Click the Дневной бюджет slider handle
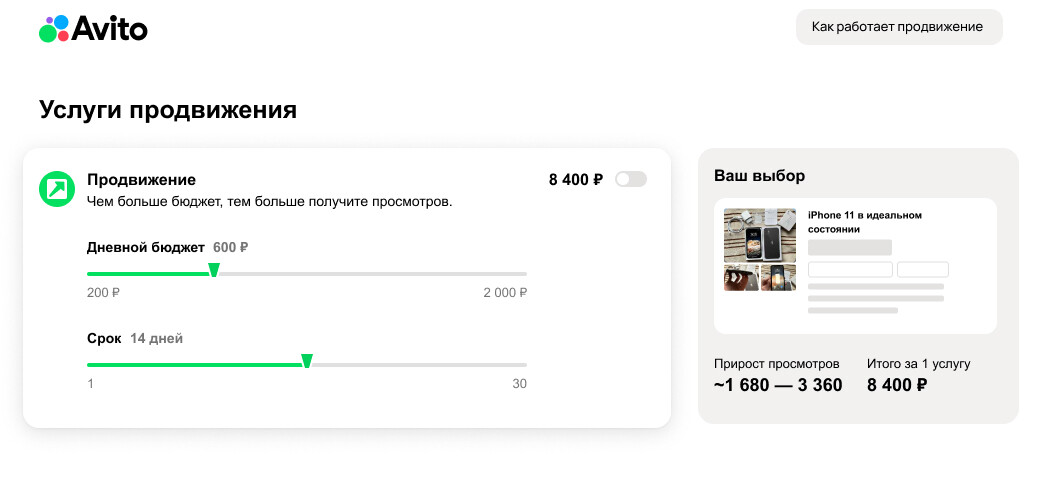1043x482 pixels. (213, 270)
